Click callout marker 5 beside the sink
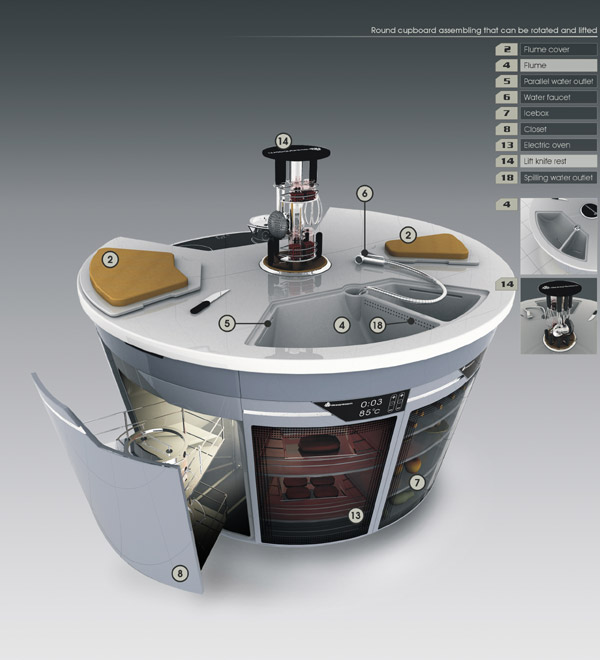 point(228,323)
